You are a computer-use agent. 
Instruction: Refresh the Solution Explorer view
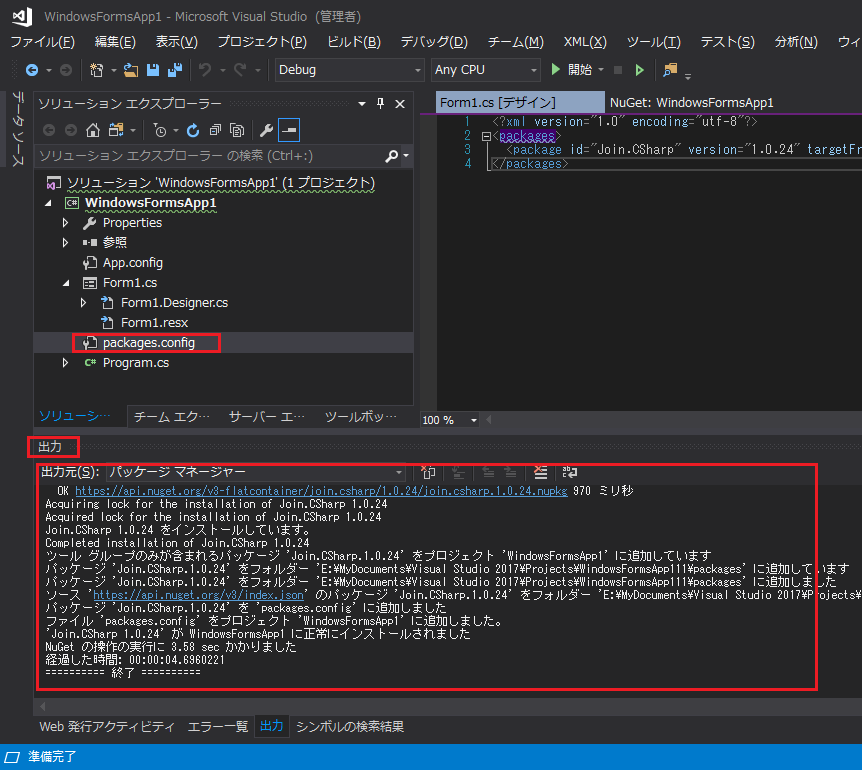tap(192, 130)
